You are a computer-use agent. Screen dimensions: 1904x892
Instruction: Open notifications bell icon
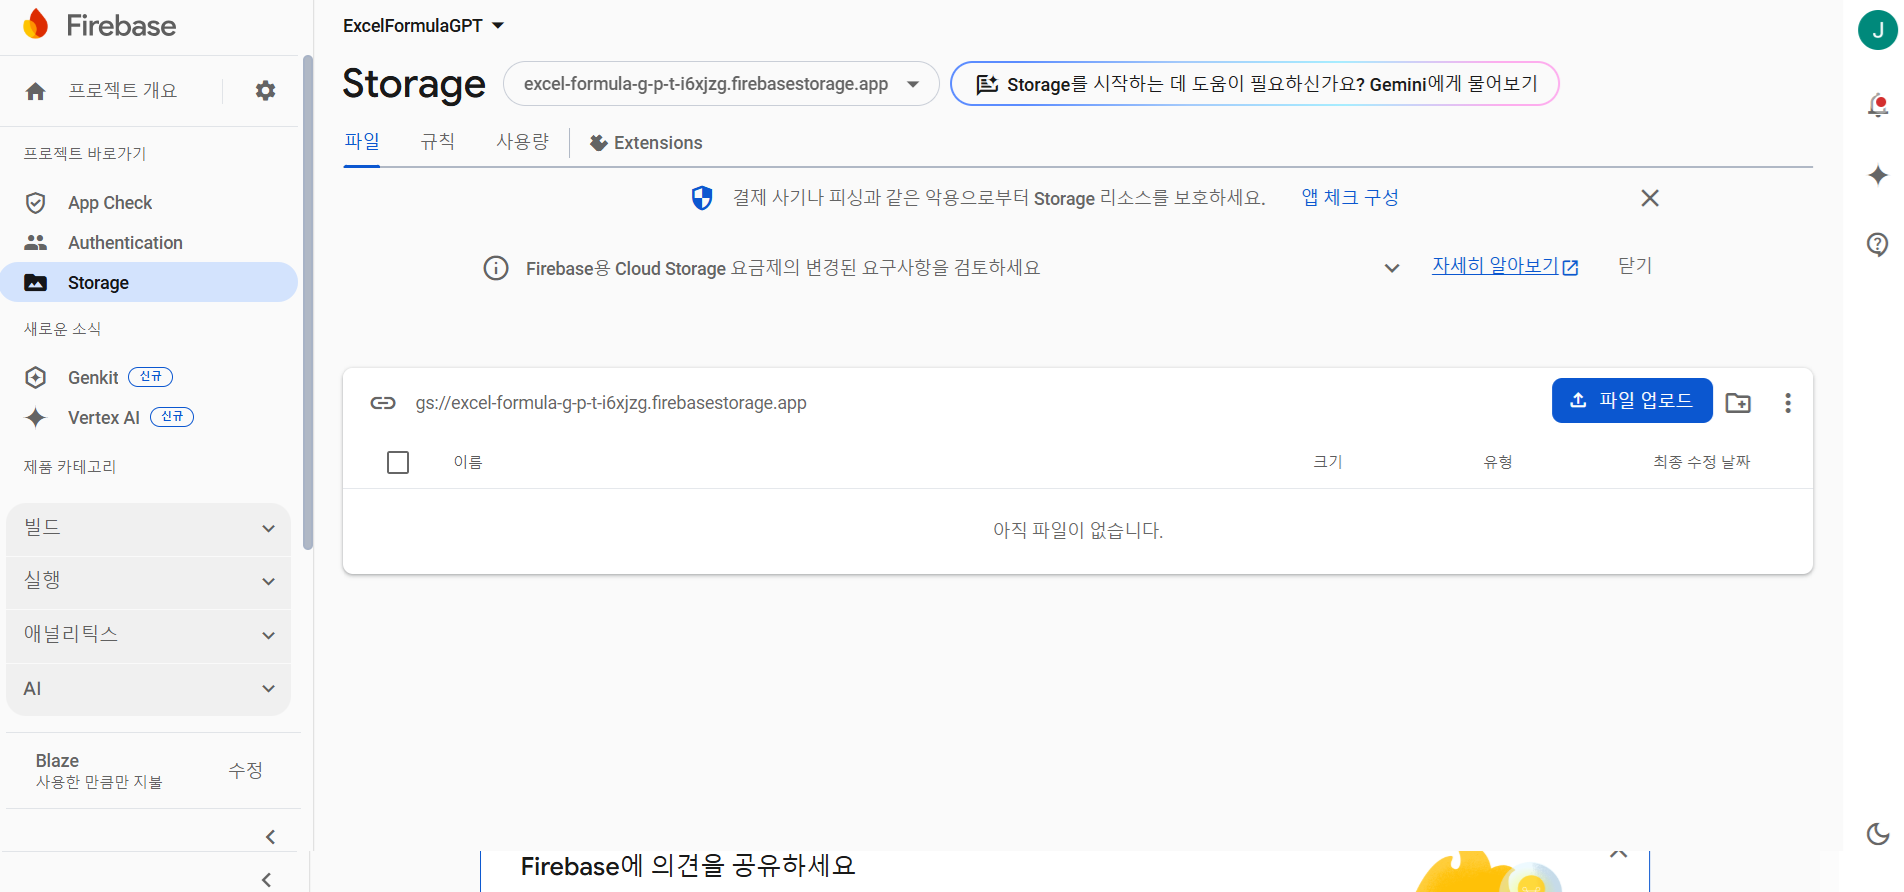(1878, 105)
